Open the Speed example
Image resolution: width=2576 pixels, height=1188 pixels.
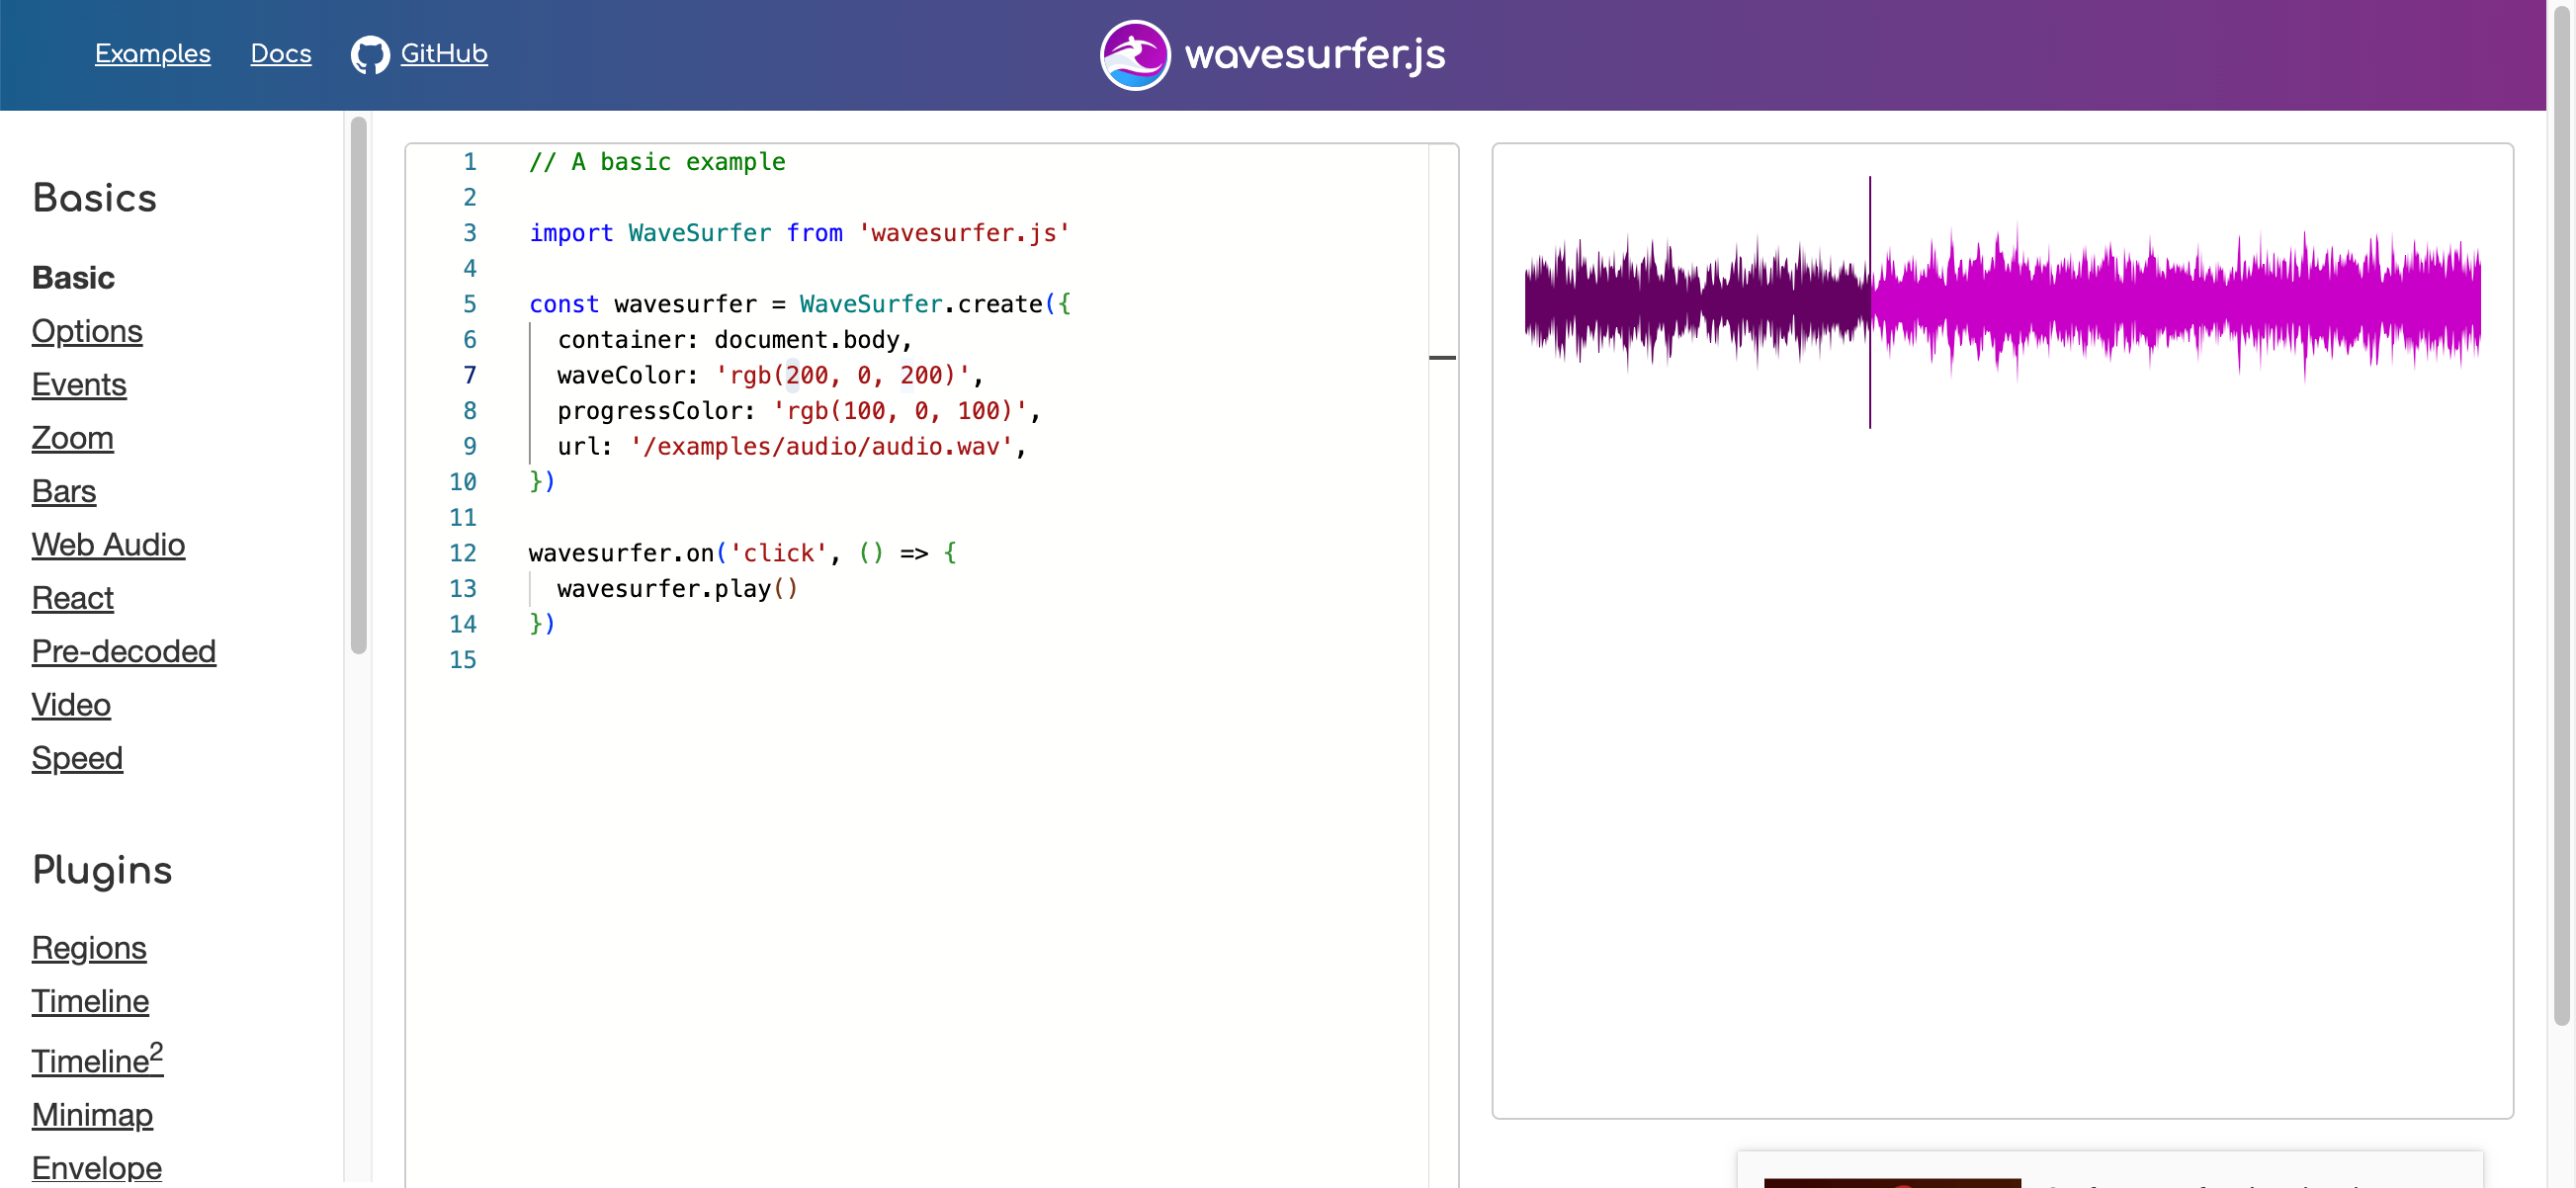[77, 758]
